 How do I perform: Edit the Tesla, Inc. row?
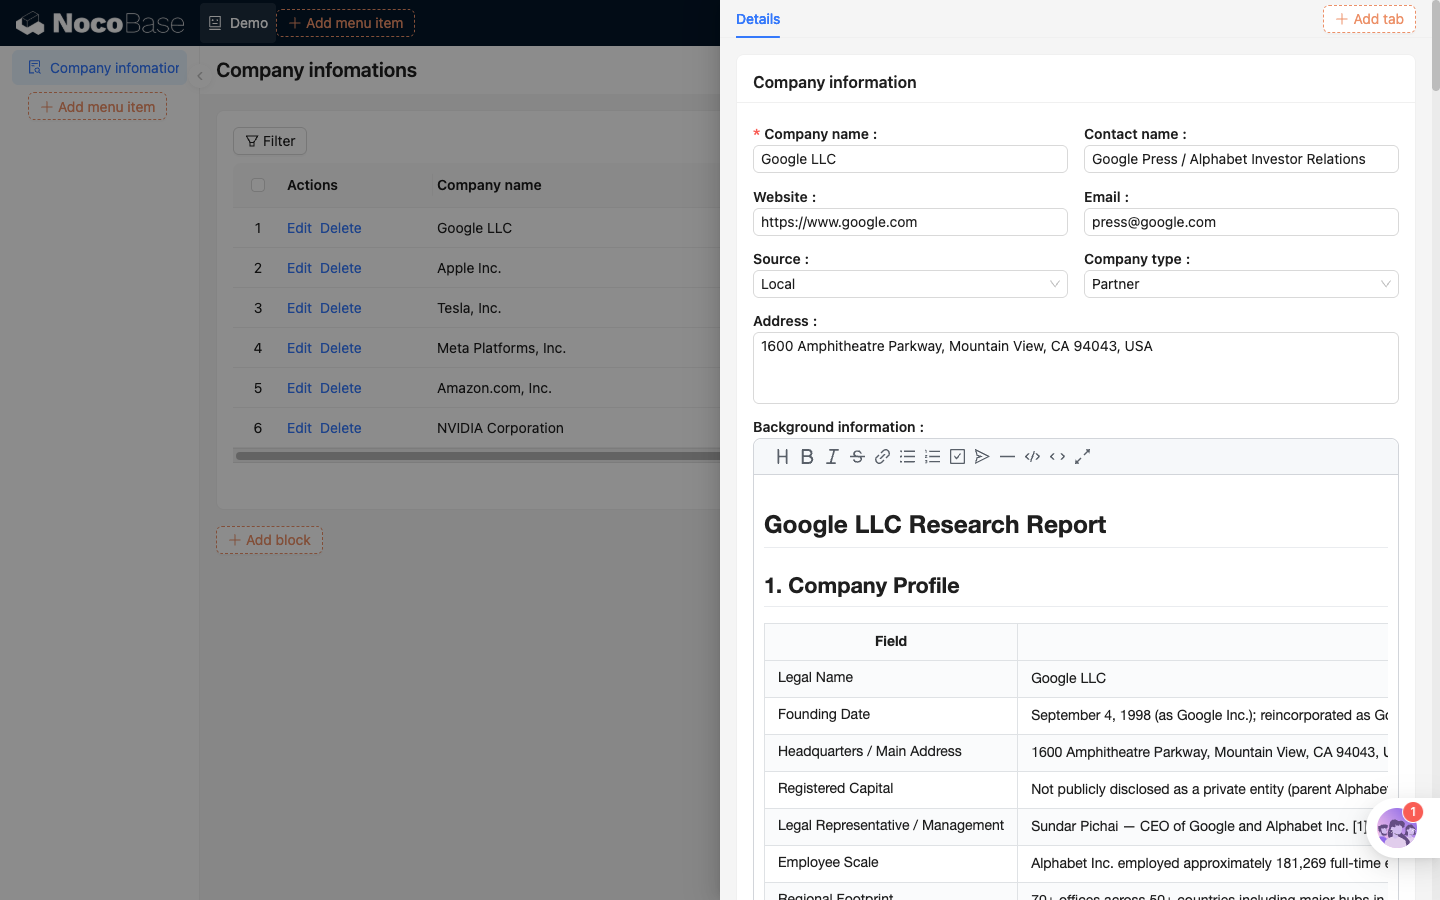click(299, 308)
